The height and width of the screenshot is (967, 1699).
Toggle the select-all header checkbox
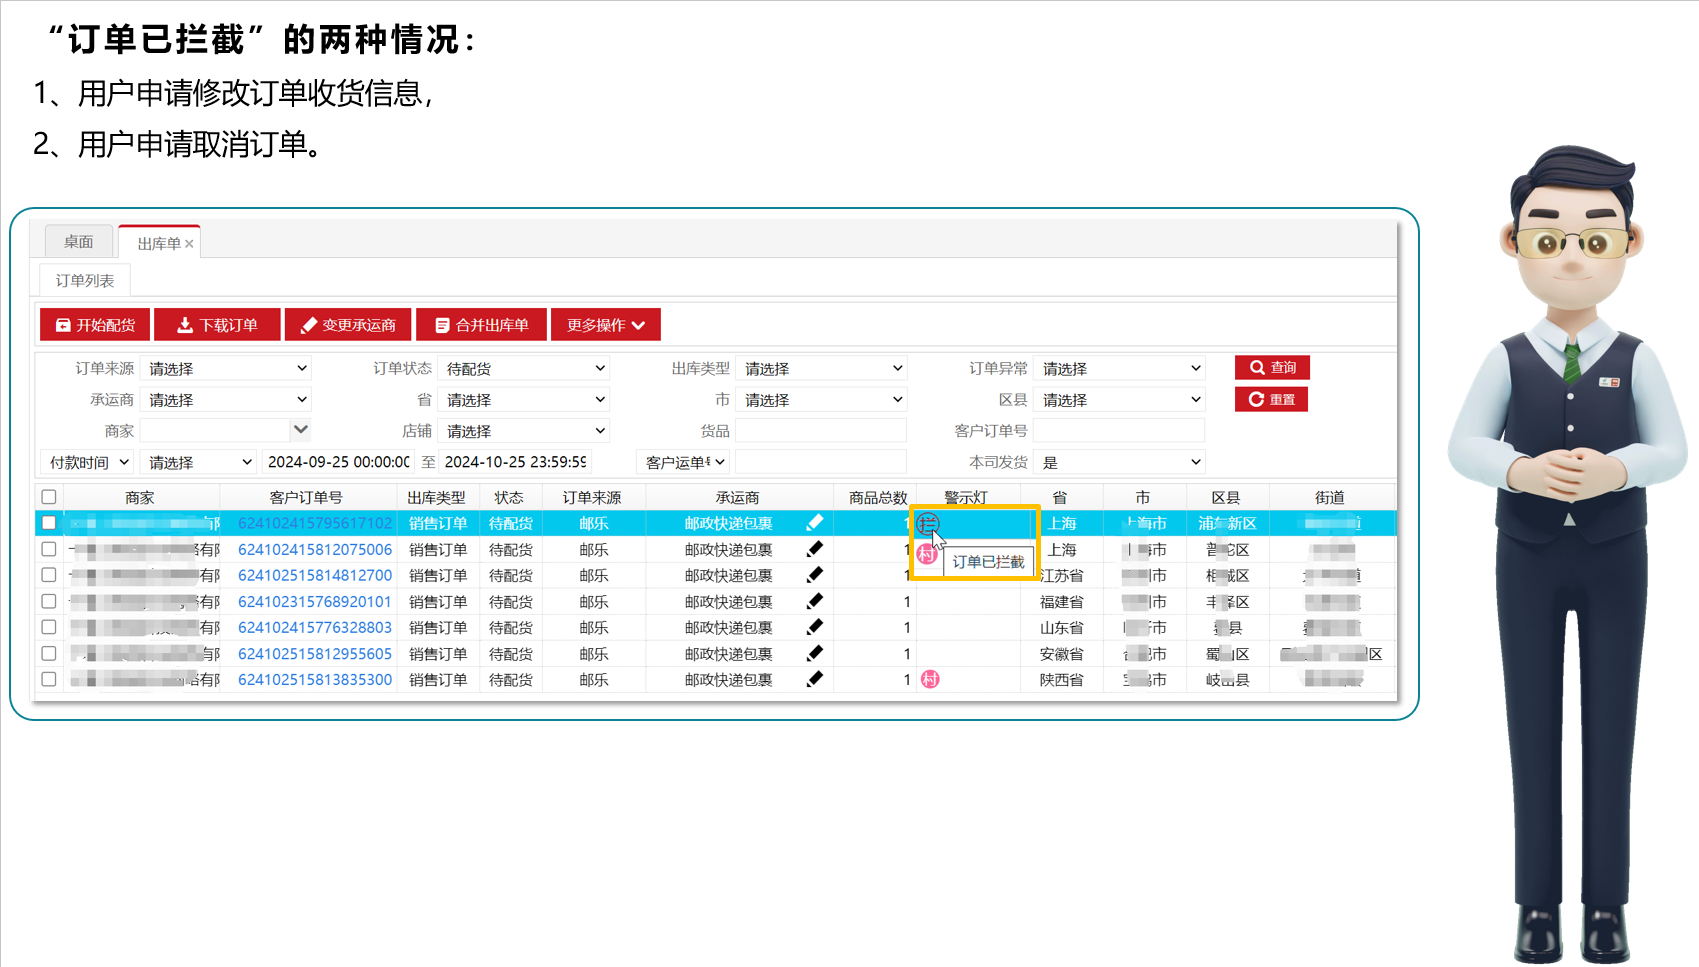point(48,497)
